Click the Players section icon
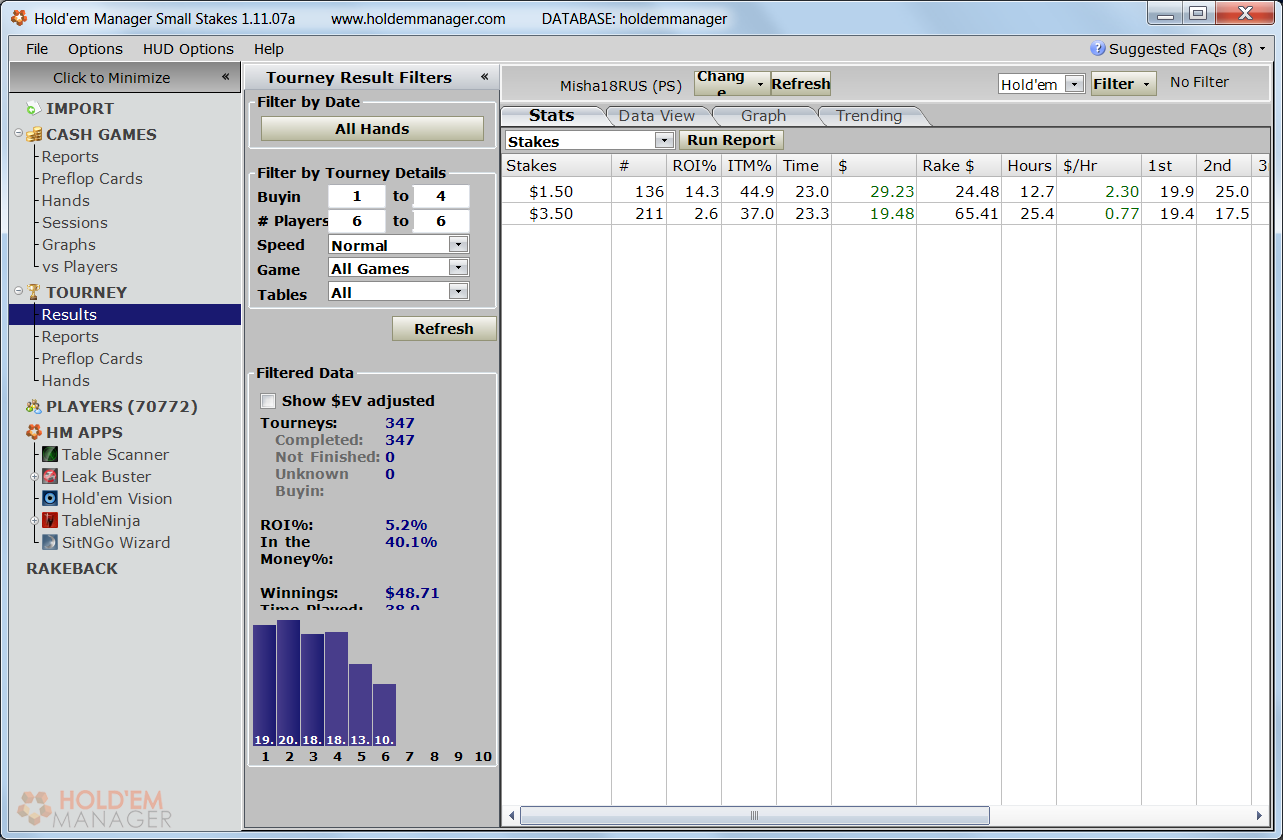 [34, 407]
